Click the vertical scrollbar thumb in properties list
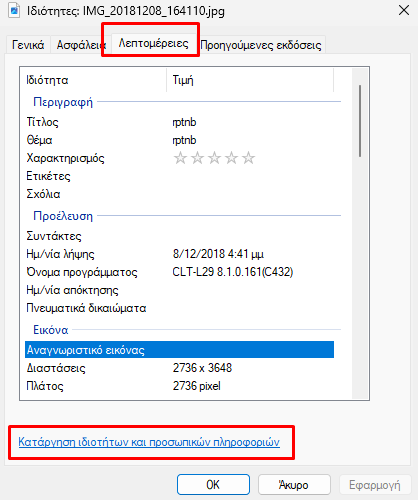418x500 pixels. (360, 121)
